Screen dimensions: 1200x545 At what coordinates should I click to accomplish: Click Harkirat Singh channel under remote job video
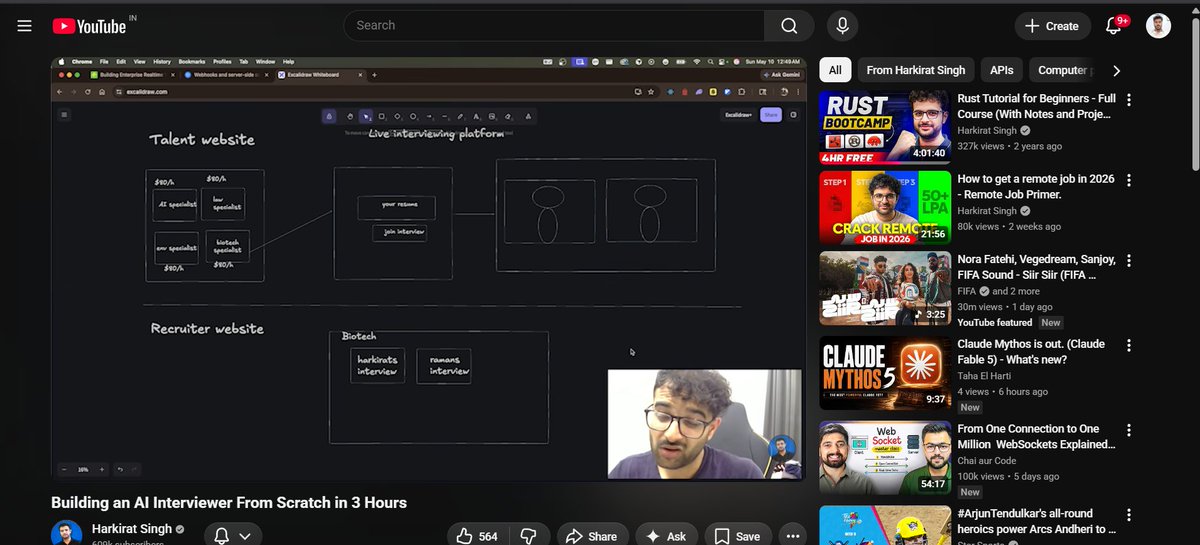(x=987, y=211)
